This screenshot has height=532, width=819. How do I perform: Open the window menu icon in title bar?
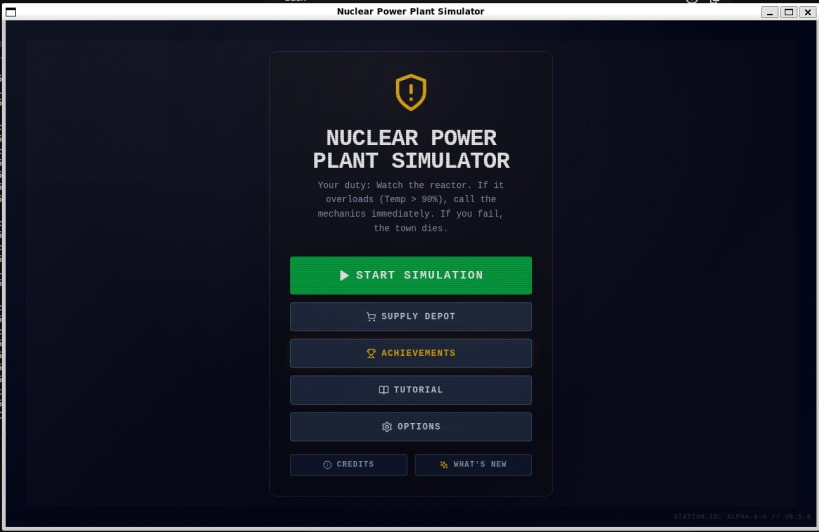[10, 12]
